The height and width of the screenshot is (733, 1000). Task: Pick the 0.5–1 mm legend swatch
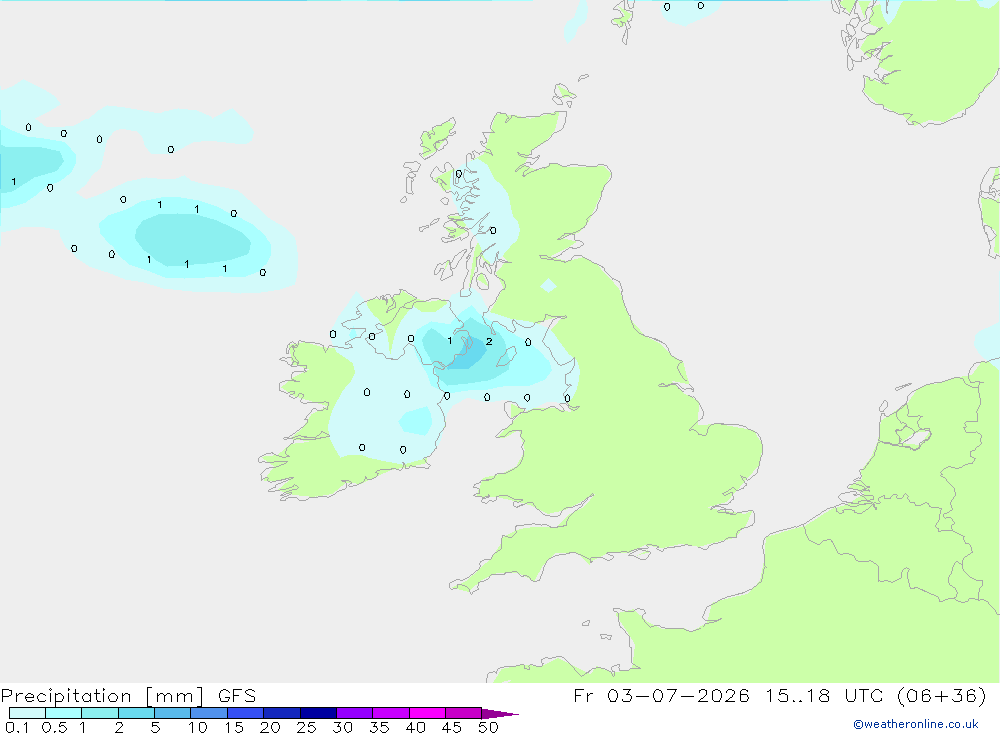(64, 713)
